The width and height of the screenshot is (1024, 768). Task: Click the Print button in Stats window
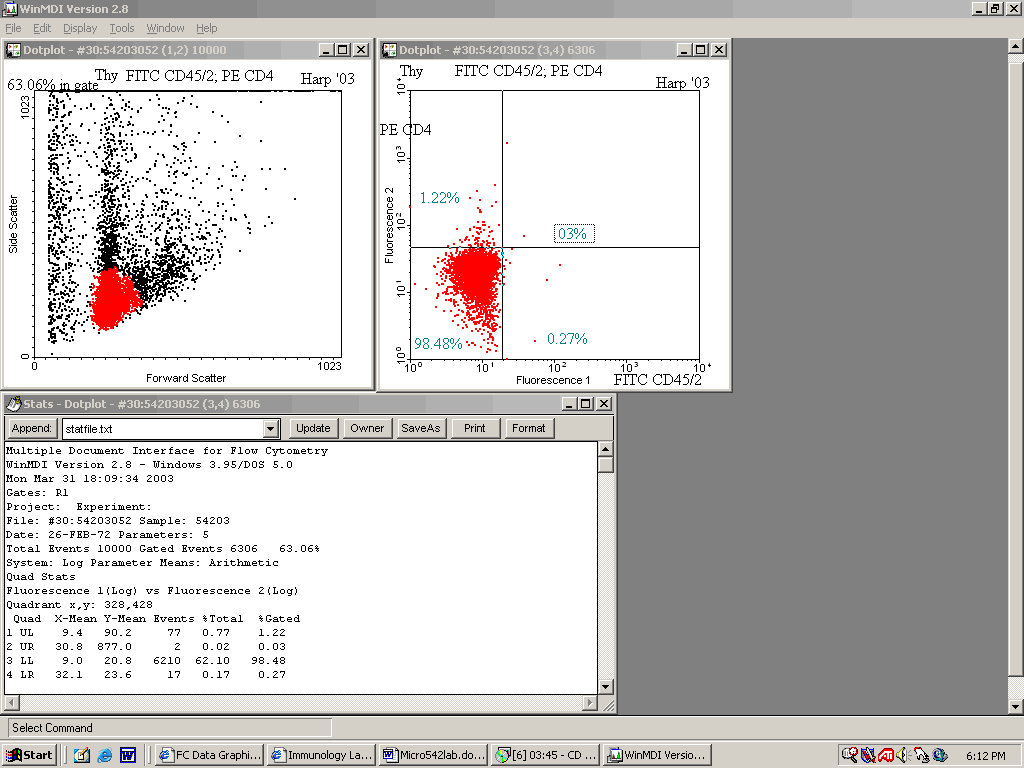point(475,428)
